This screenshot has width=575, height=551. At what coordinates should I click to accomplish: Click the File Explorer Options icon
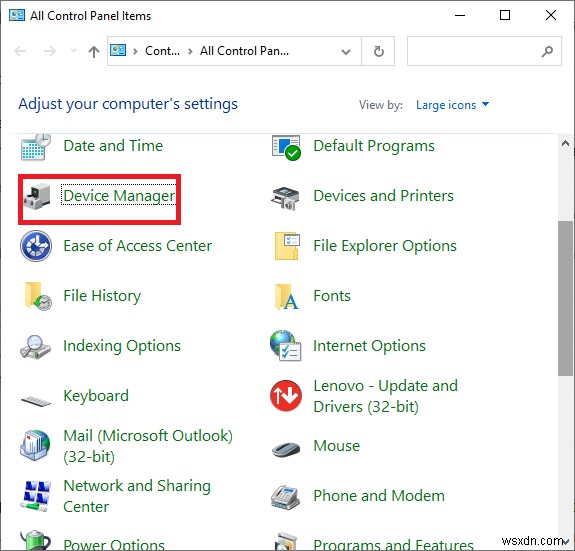(x=287, y=246)
